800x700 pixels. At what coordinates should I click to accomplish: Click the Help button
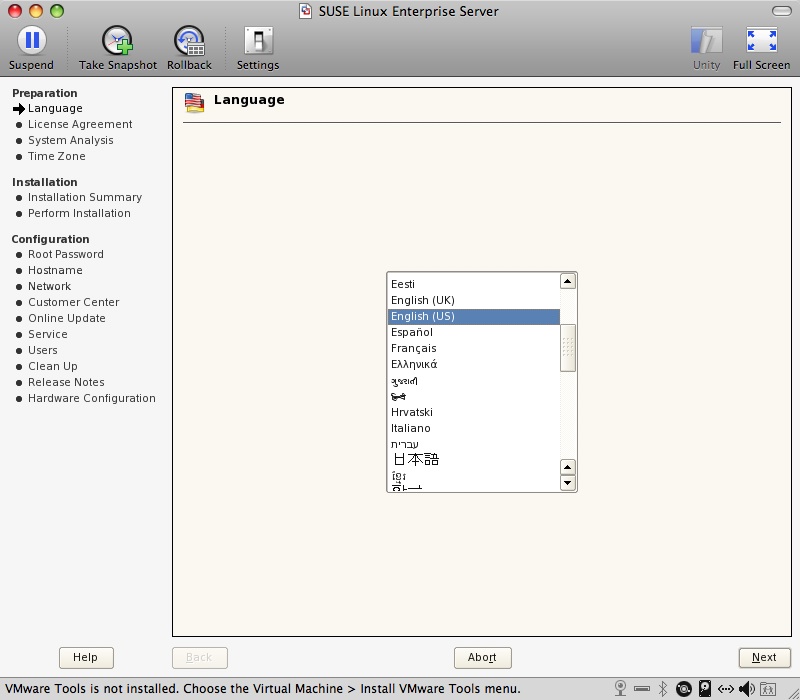pos(86,657)
